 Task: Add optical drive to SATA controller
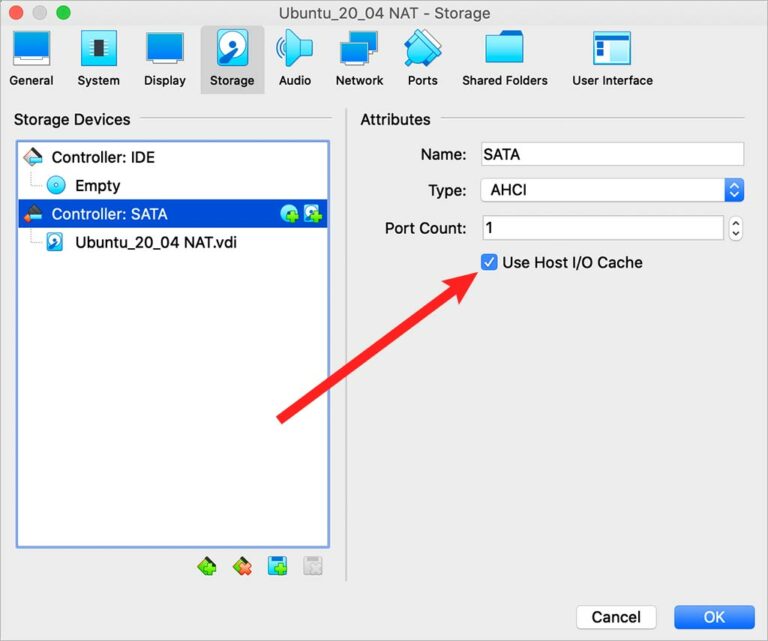(289, 214)
